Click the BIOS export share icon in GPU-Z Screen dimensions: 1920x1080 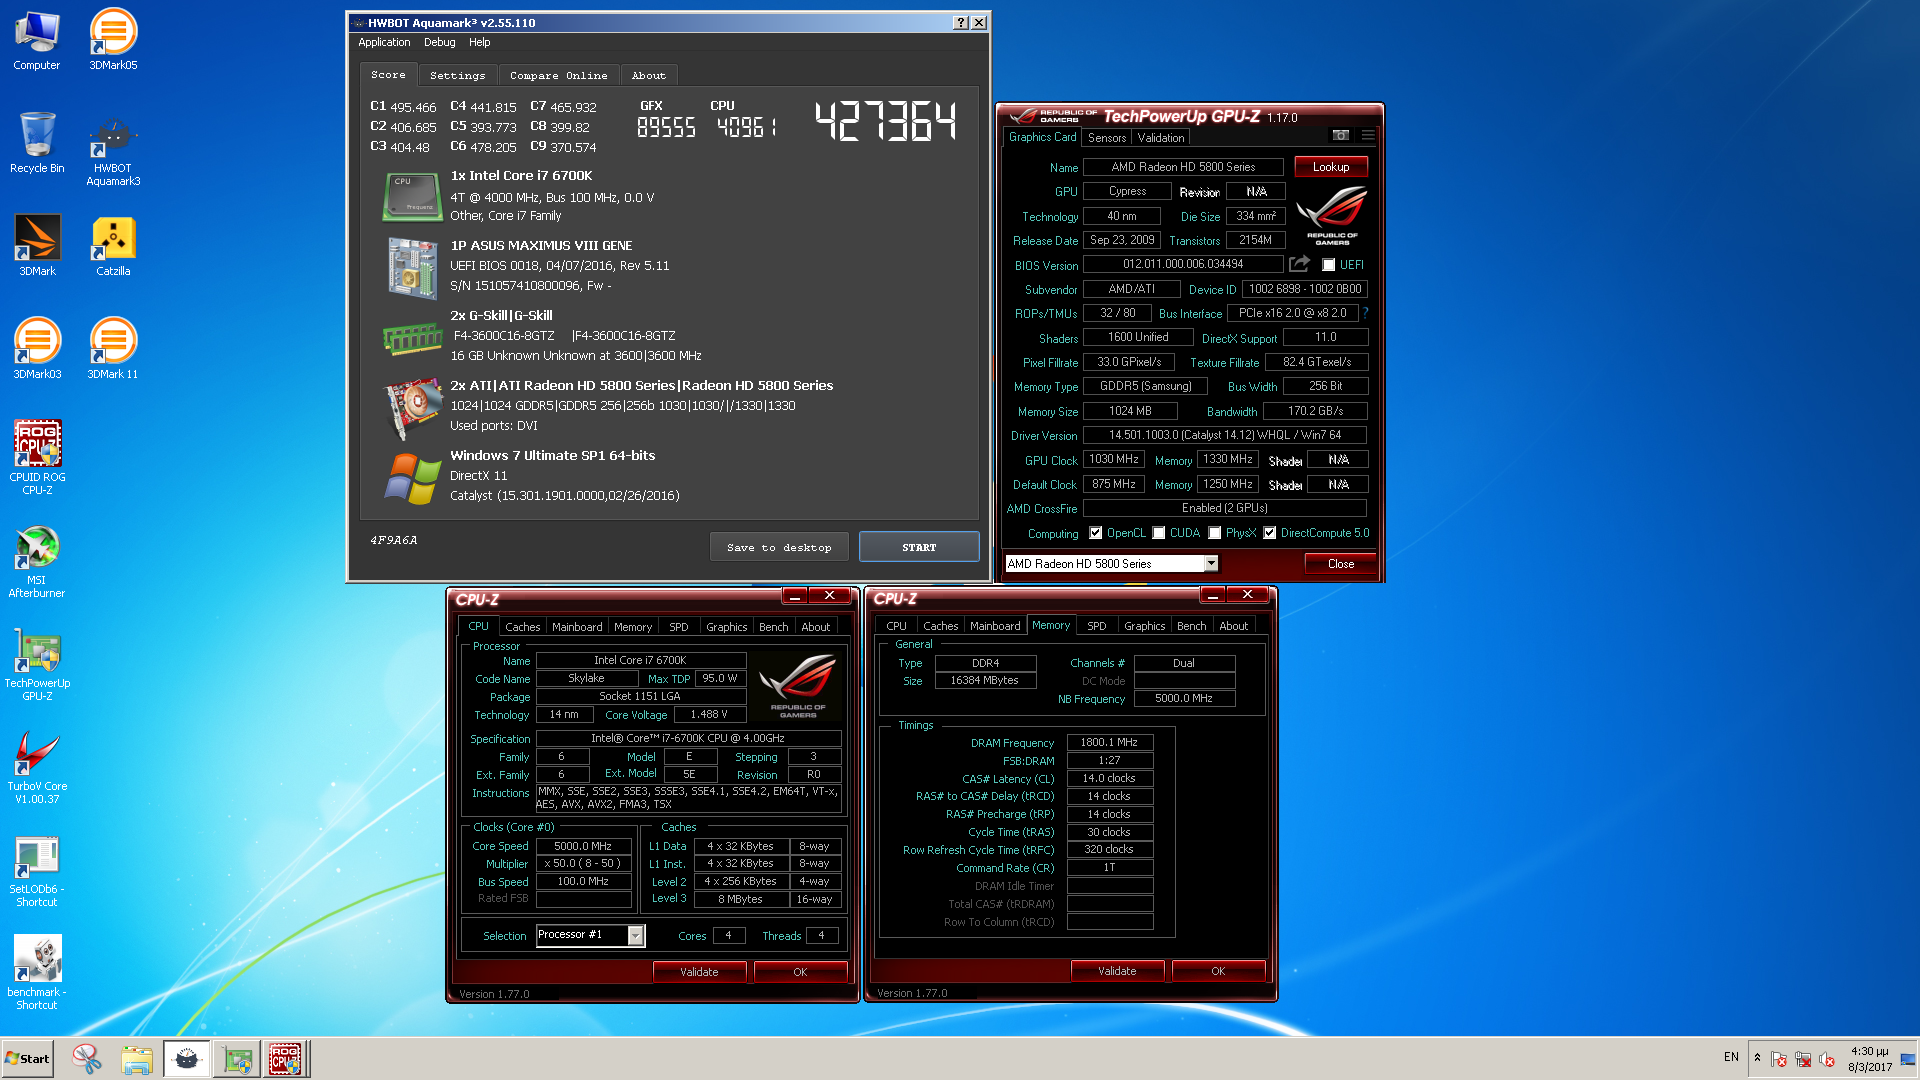tap(1299, 264)
